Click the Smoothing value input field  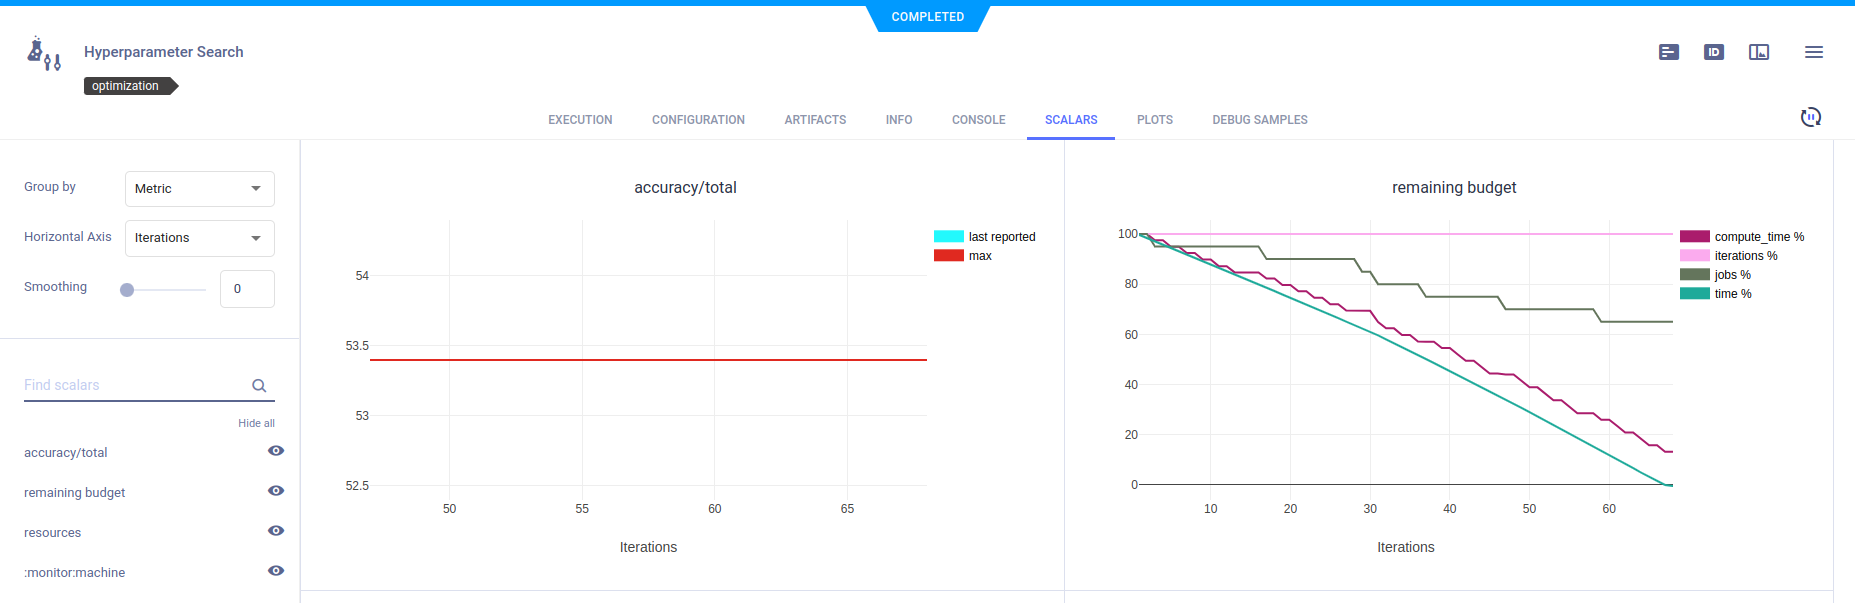pyautogui.click(x=246, y=289)
